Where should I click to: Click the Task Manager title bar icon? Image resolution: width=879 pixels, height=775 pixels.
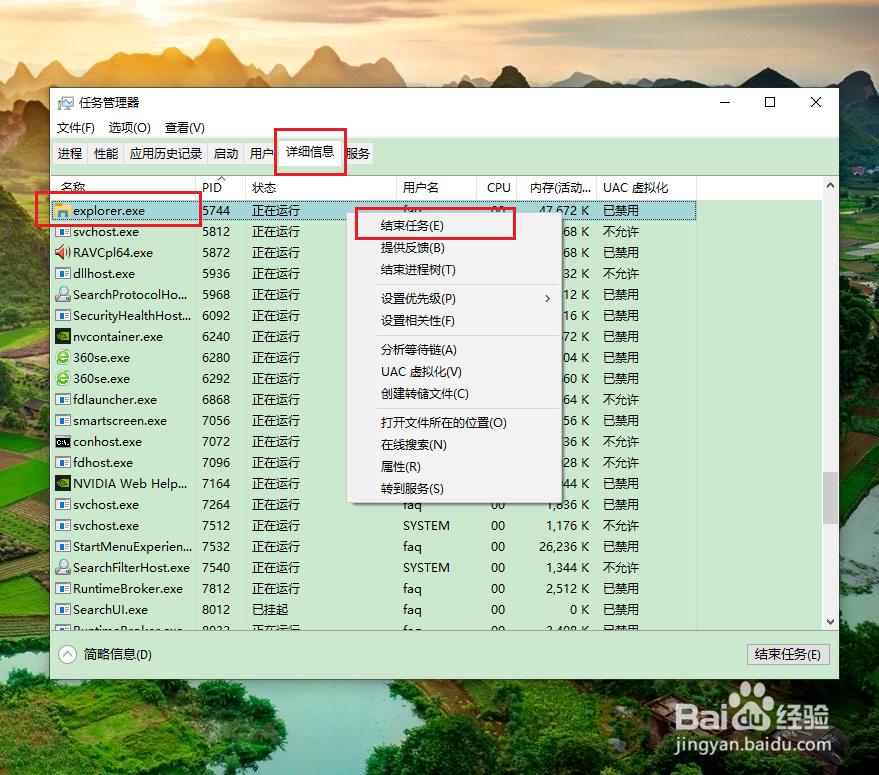coord(66,101)
